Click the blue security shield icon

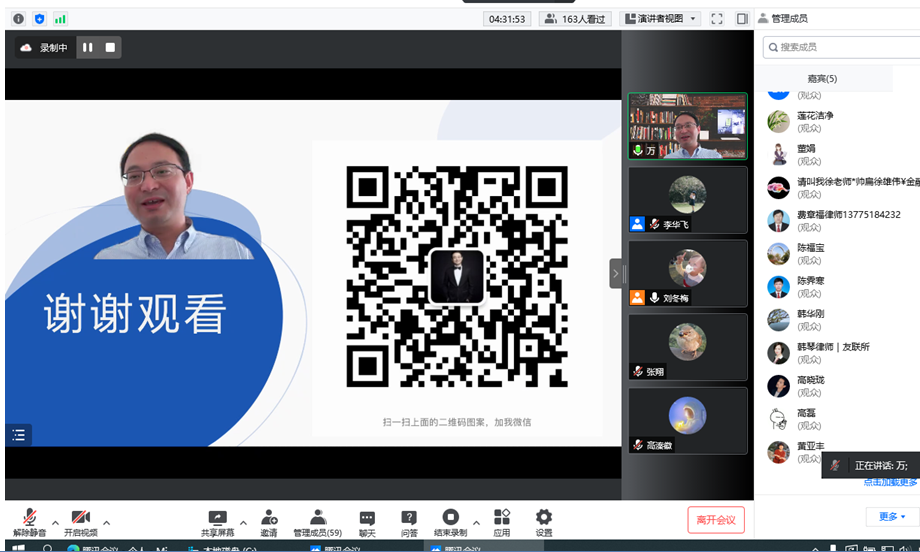39,19
